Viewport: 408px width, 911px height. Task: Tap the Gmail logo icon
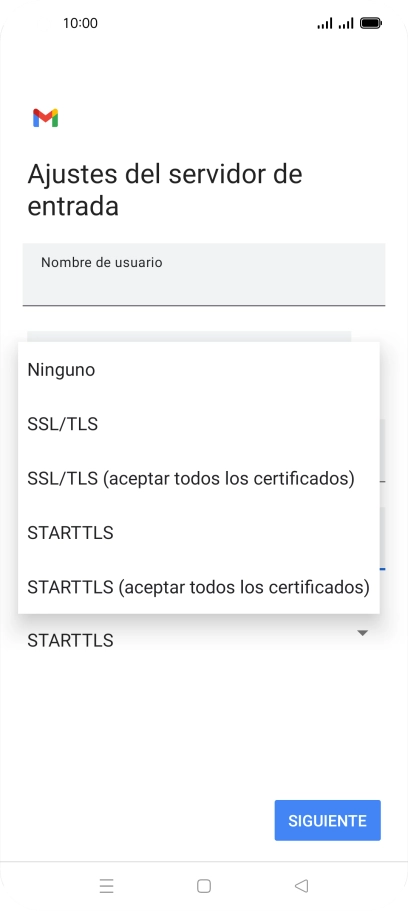[x=45, y=118]
